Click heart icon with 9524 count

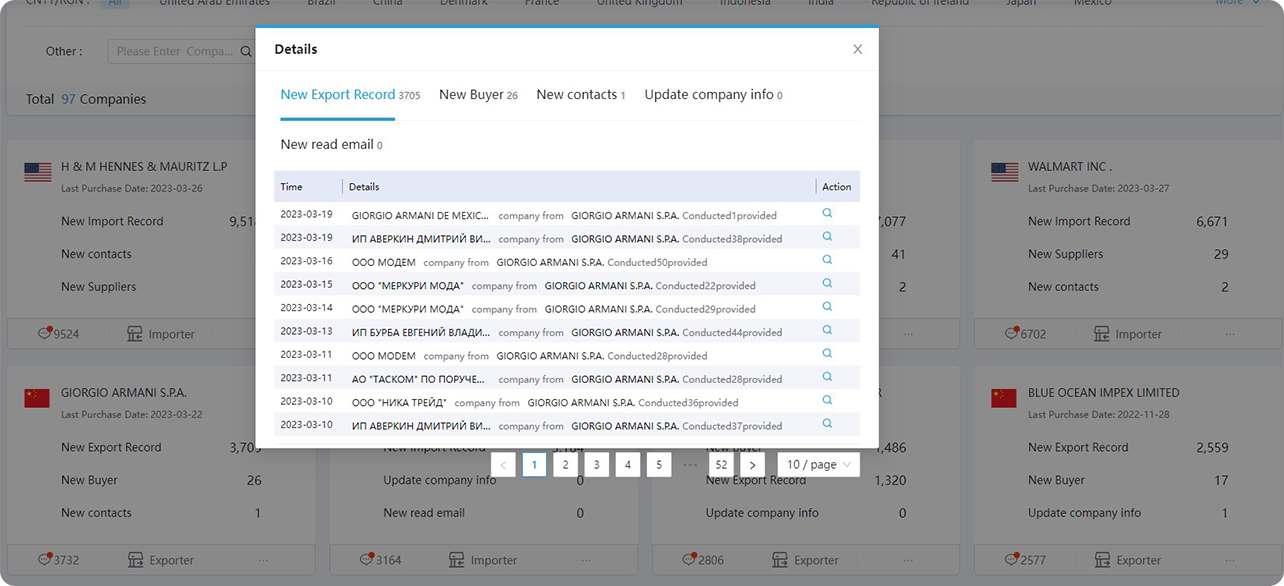pos(45,333)
